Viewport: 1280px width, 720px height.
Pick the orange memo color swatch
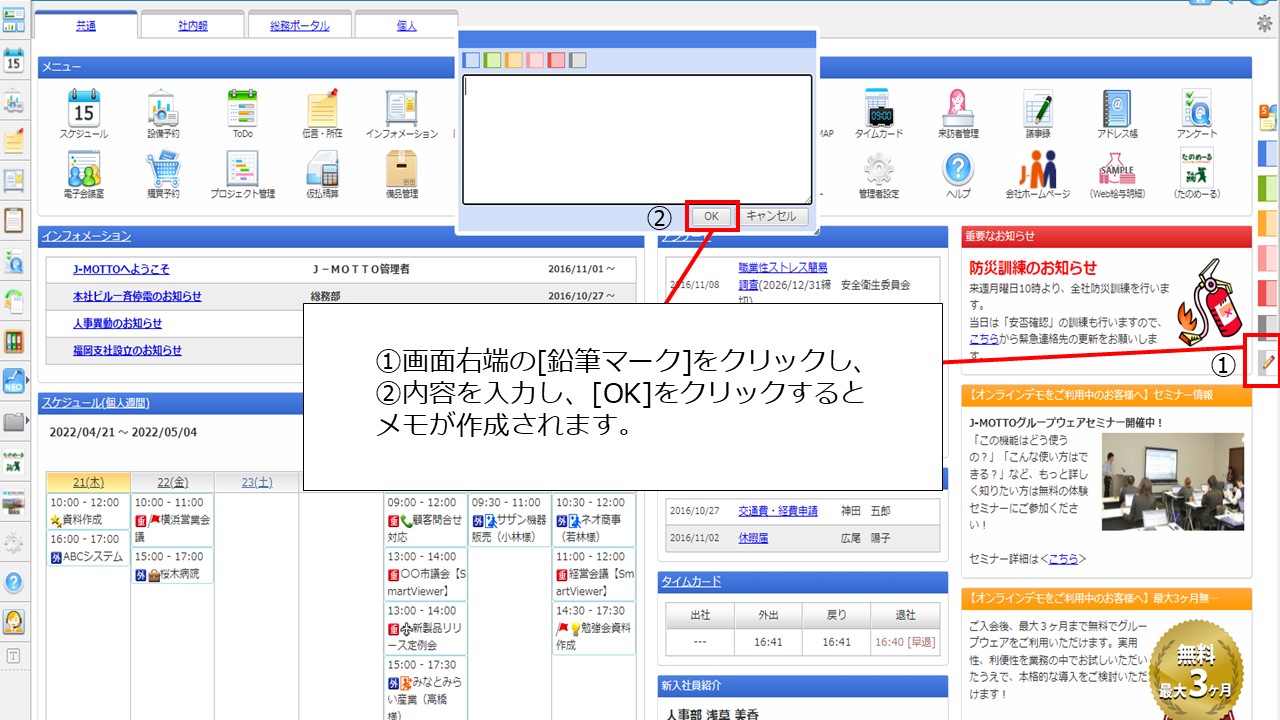(514, 60)
